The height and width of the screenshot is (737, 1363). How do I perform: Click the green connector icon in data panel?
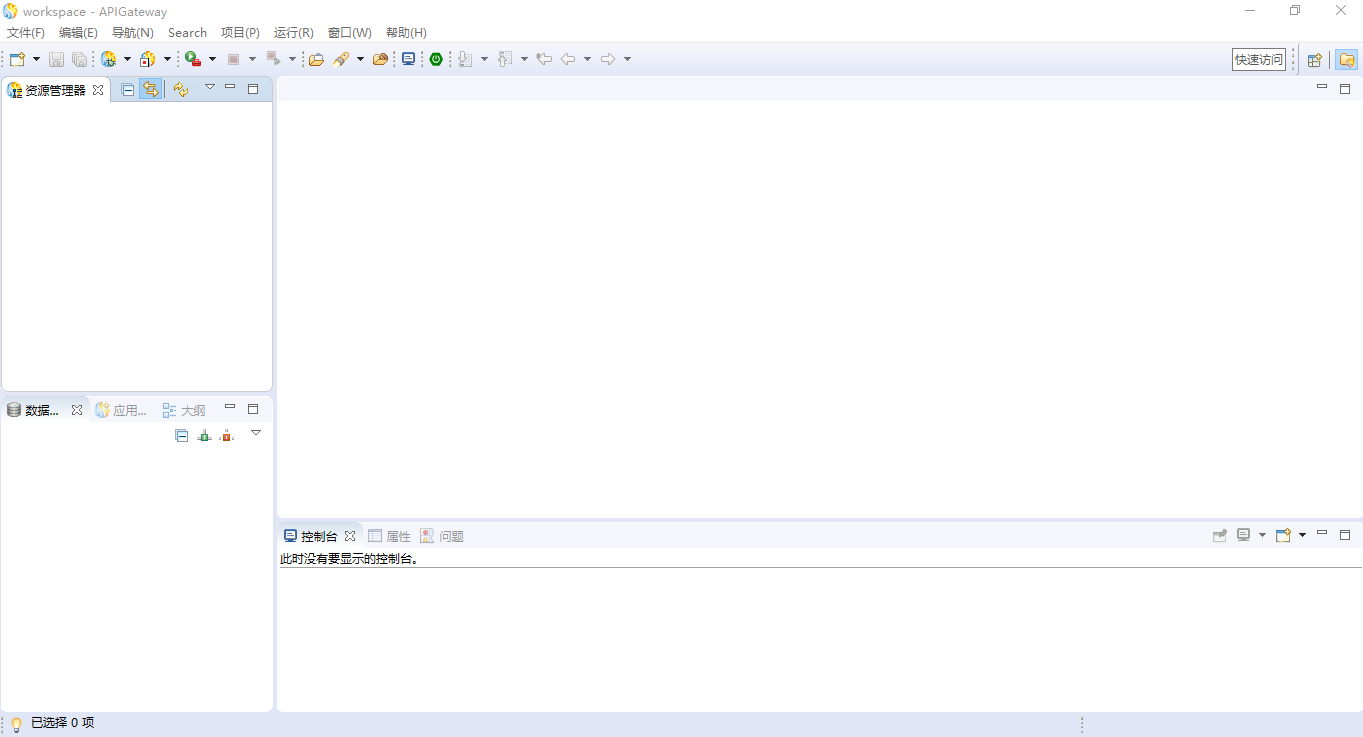click(x=204, y=435)
